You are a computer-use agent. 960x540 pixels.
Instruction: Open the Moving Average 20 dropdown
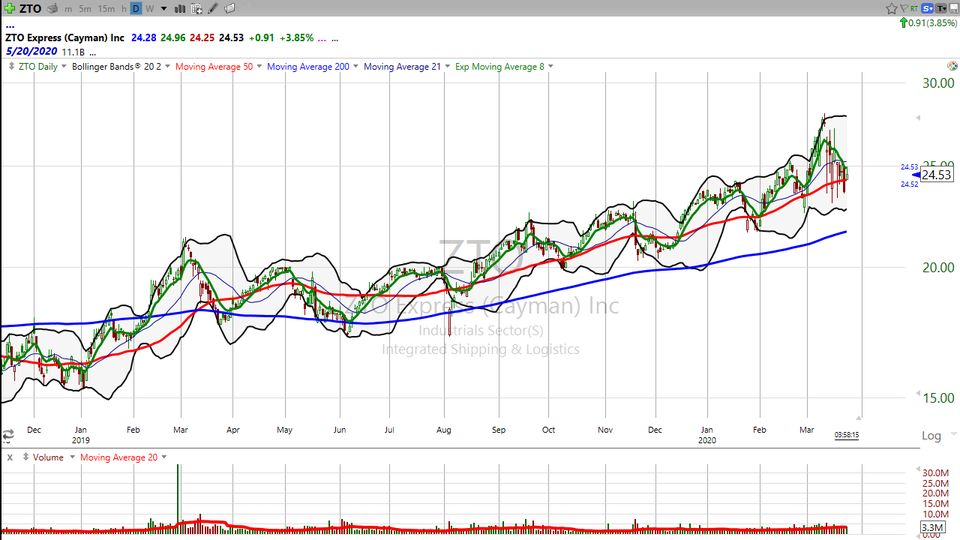tap(164, 457)
